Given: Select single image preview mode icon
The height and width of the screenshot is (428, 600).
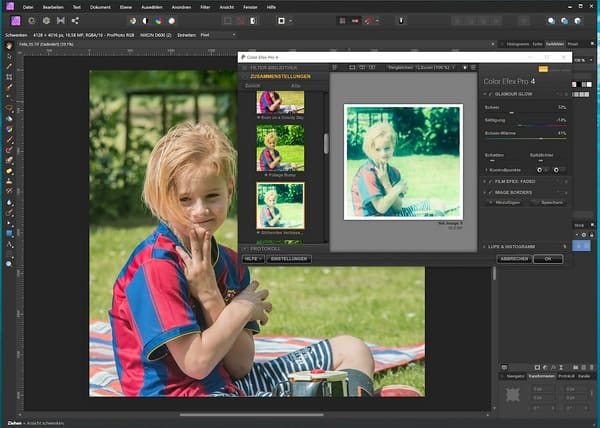Looking at the screenshot, I should 352,68.
